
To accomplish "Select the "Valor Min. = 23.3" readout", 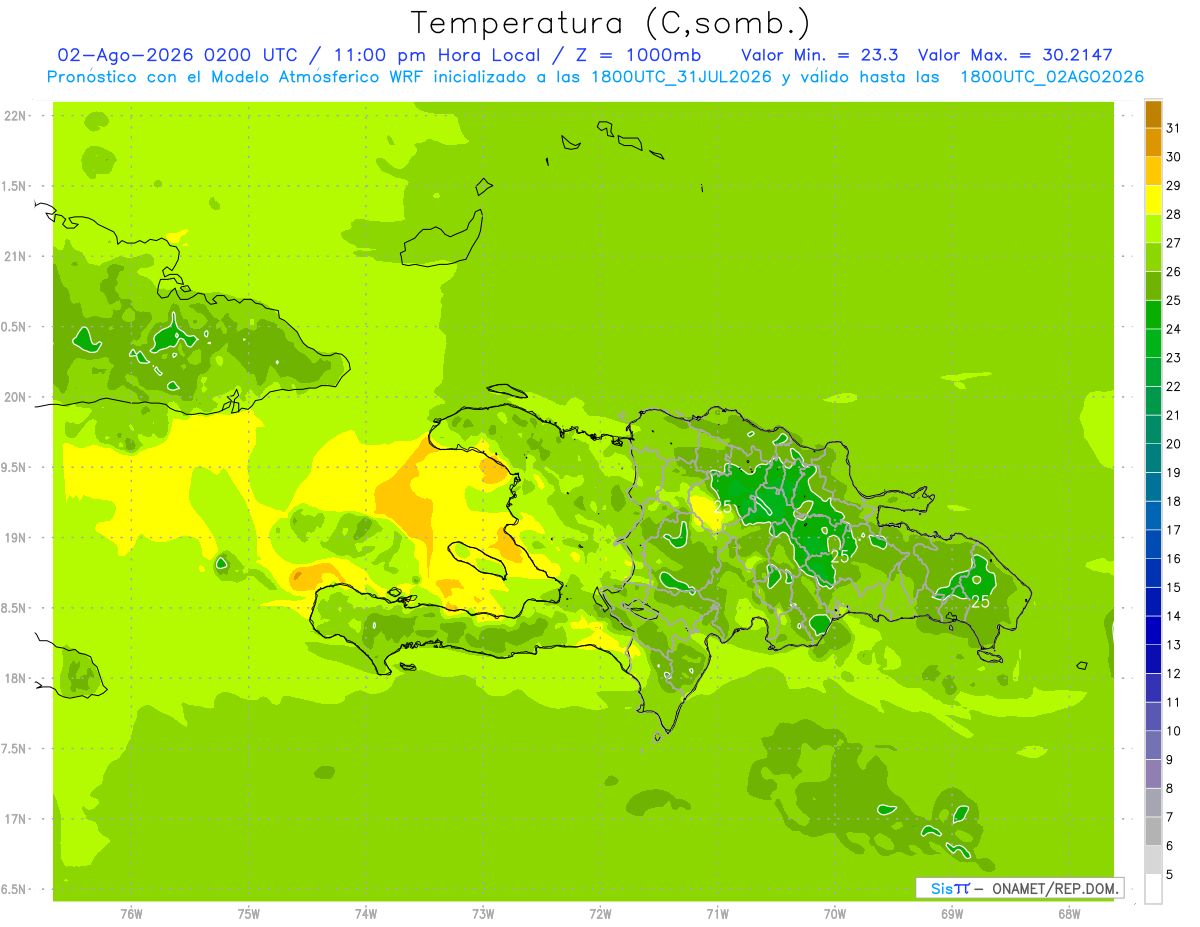I will [818, 55].
